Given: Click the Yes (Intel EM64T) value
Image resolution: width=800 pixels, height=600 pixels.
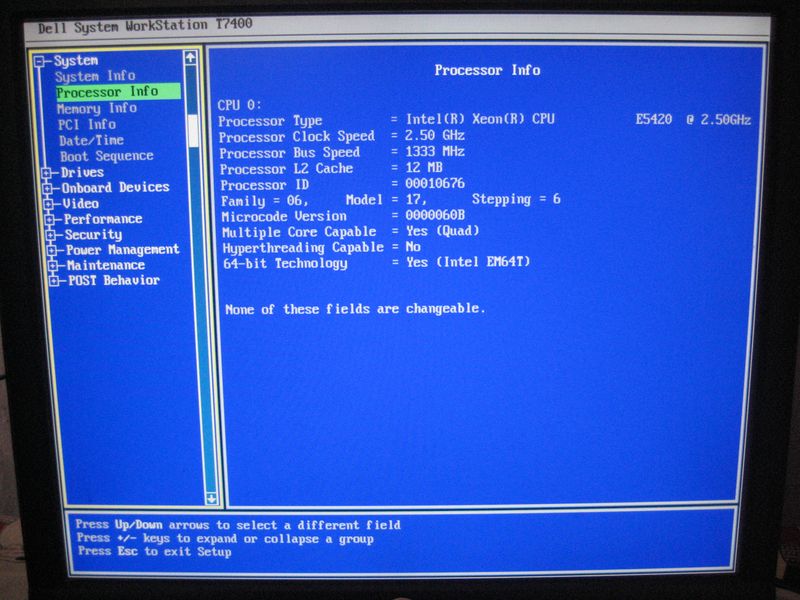Looking at the screenshot, I should click(x=468, y=262).
